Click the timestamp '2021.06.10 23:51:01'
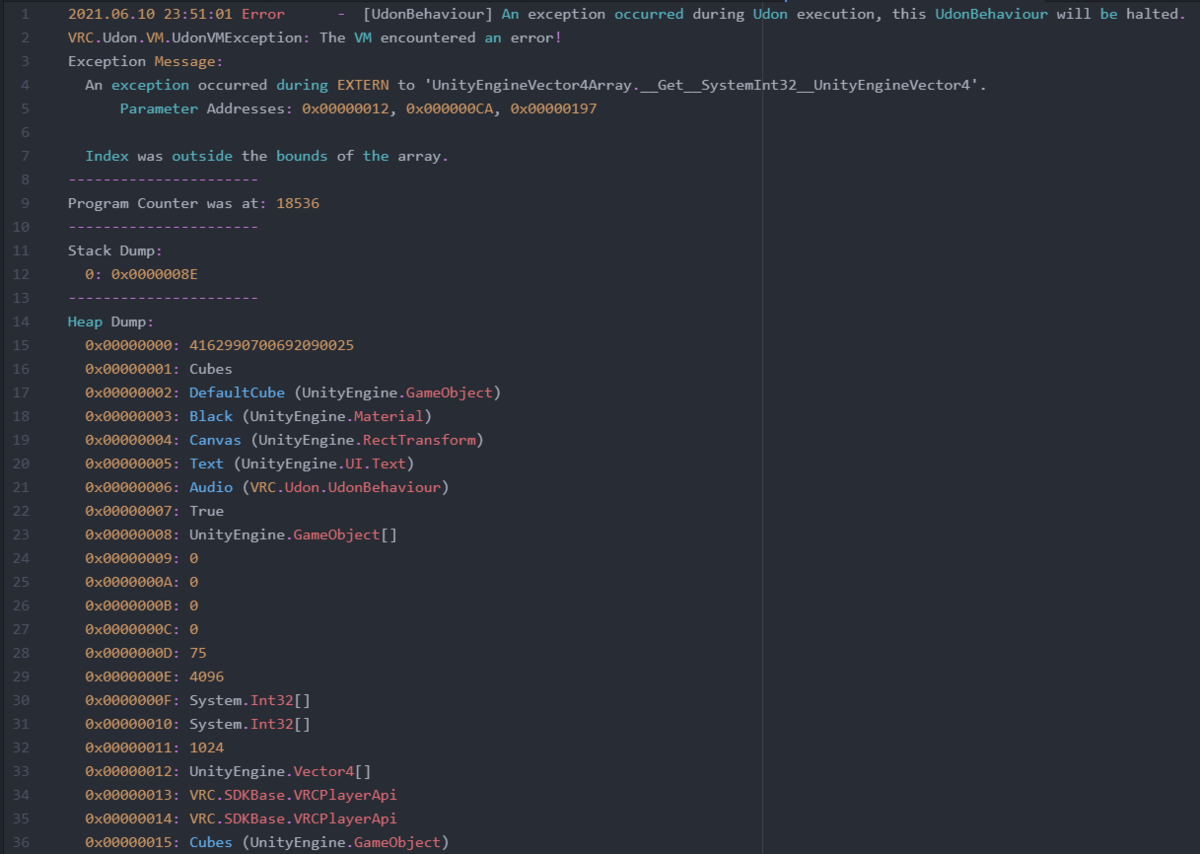1200x854 pixels. 150,14
